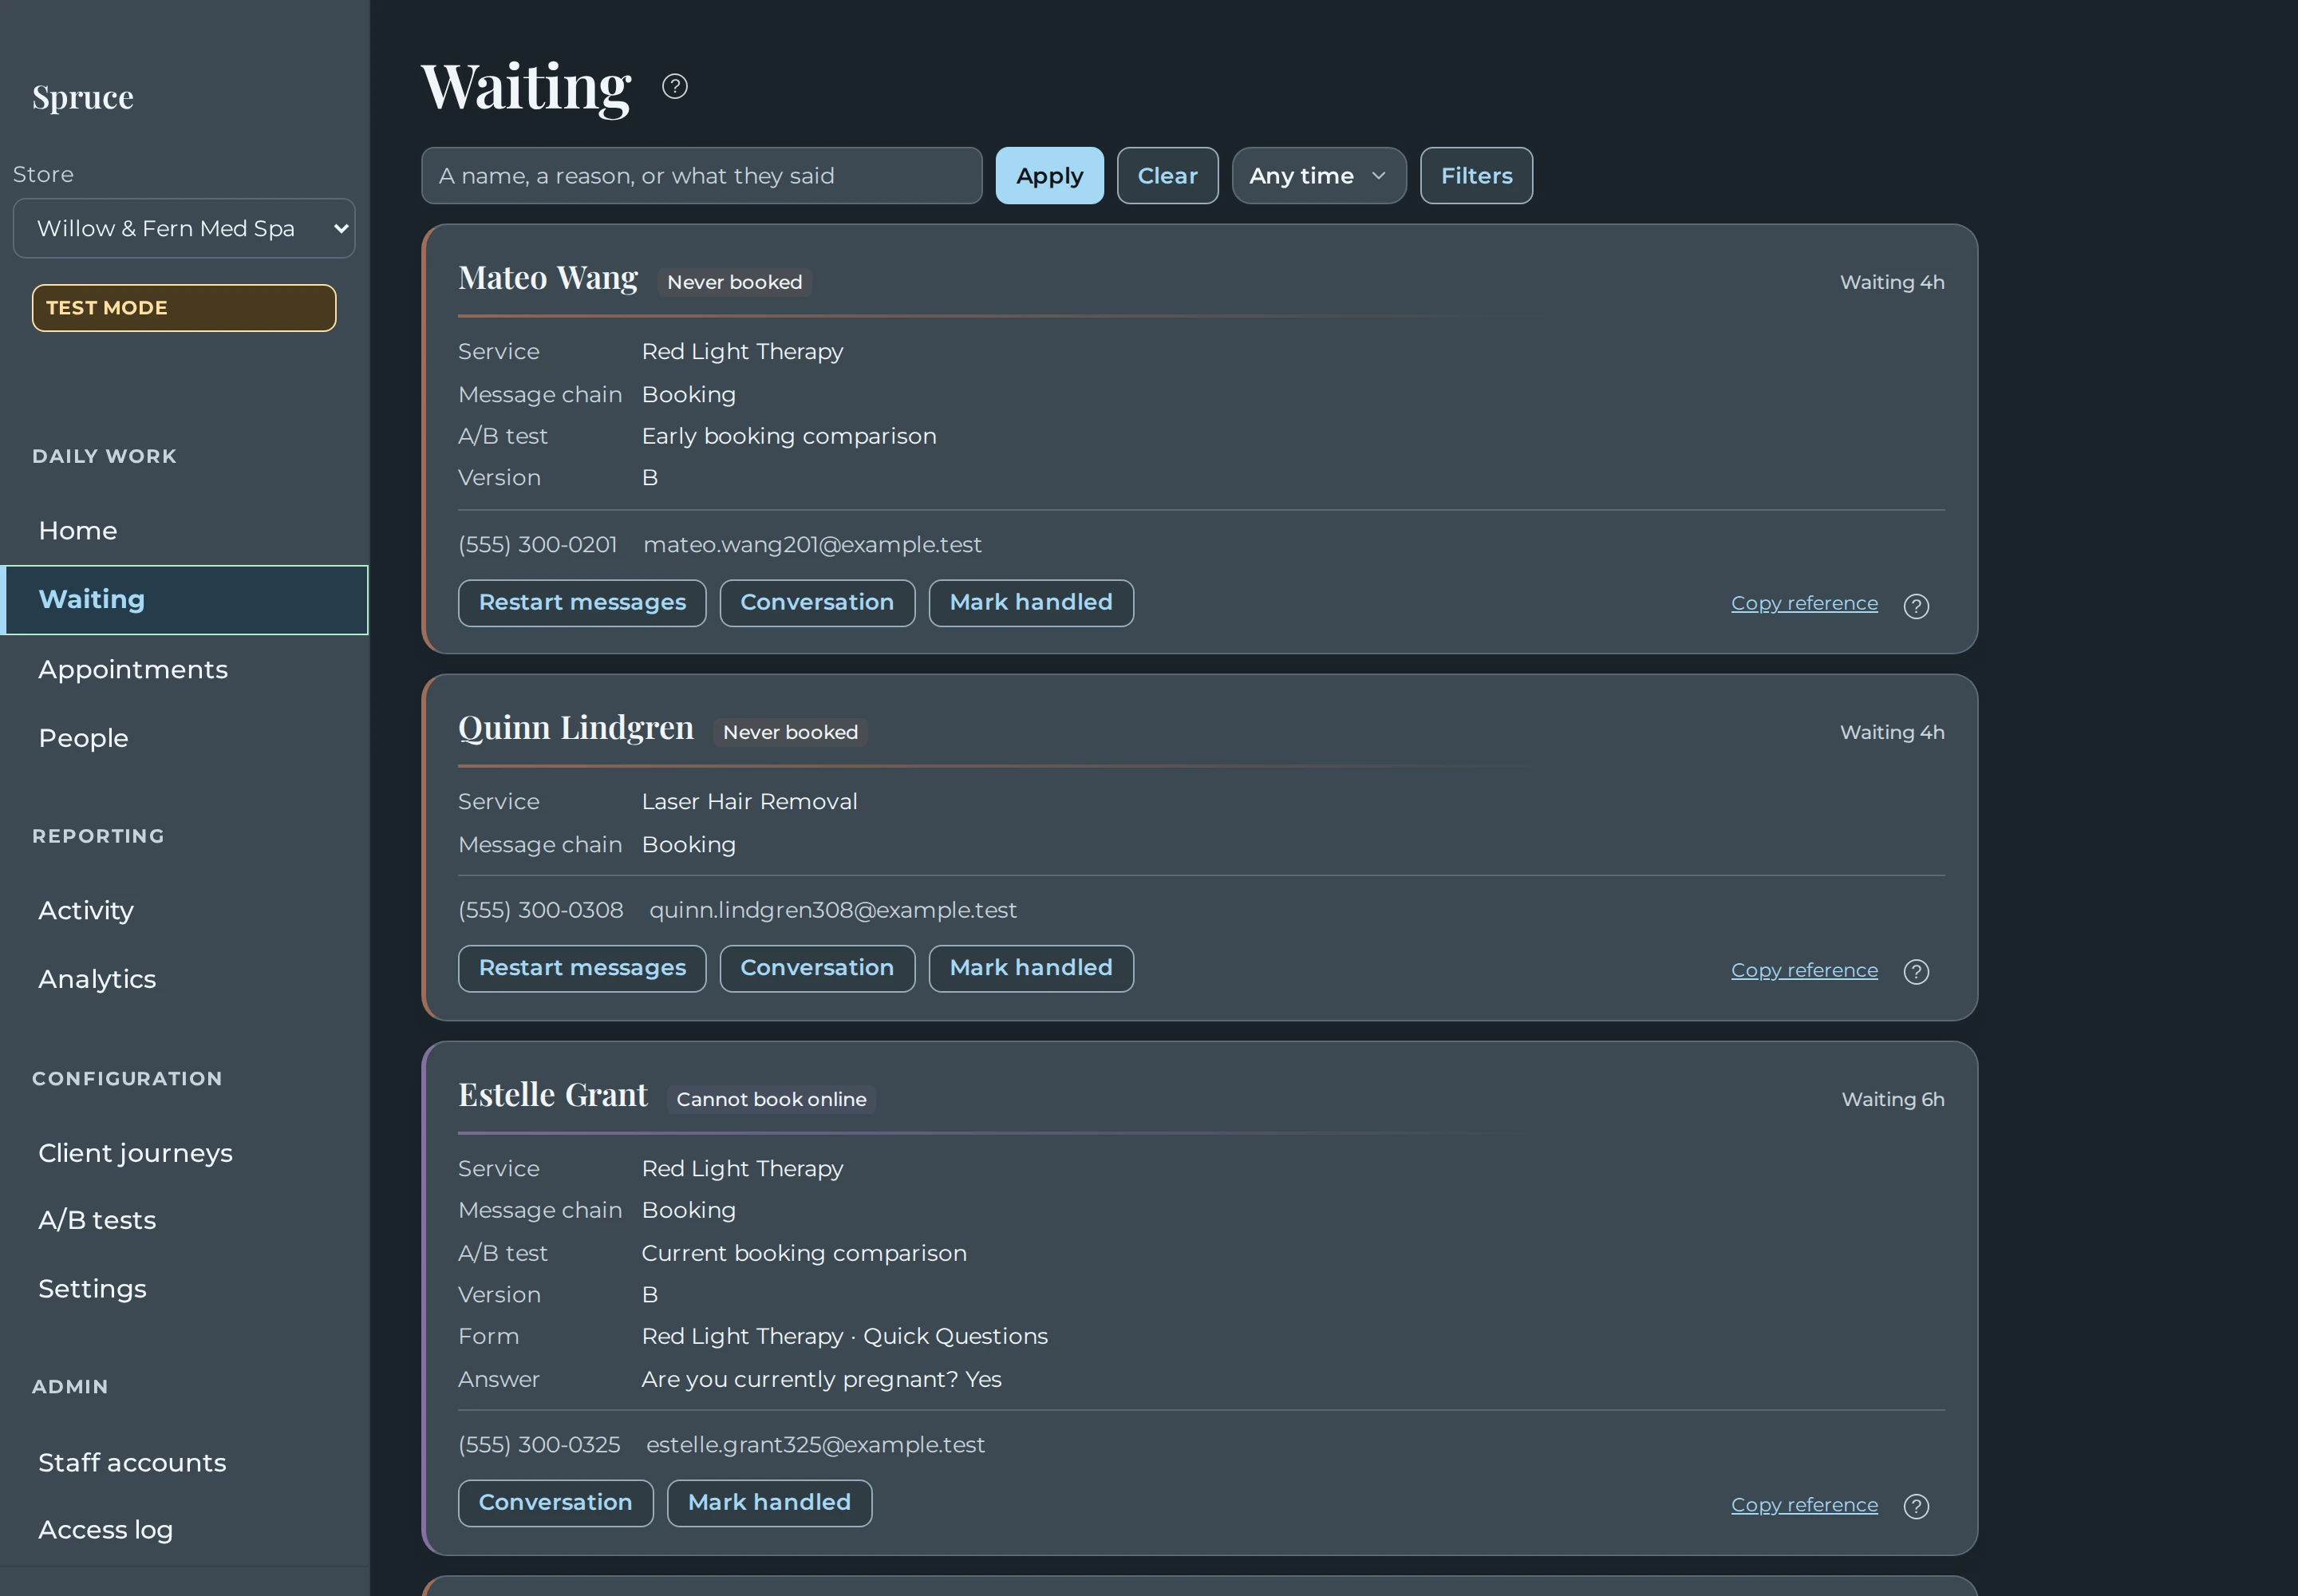Open Staff accounts admin page
Viewport: 2298px width, 1596px height.
pos(184,1463)
